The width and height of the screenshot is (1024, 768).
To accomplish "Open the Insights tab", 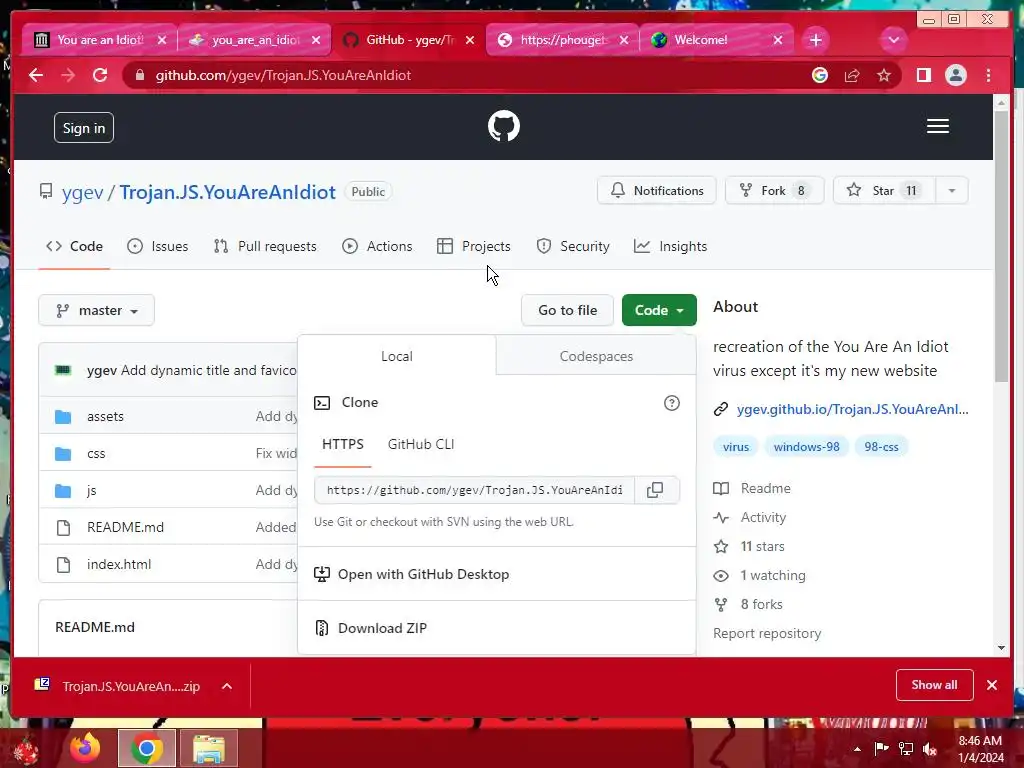I will coord(671,246).
